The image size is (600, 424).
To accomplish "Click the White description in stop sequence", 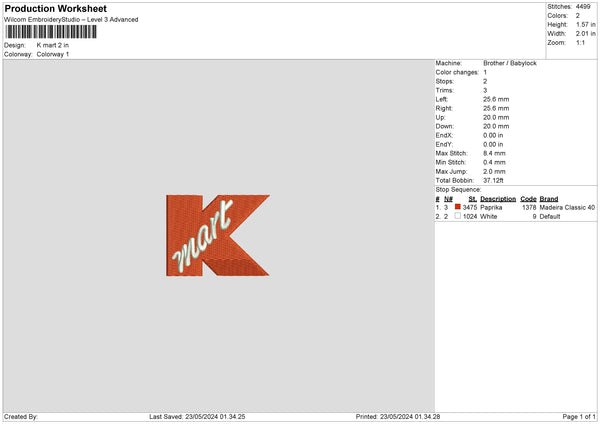I will pos(488,217).
